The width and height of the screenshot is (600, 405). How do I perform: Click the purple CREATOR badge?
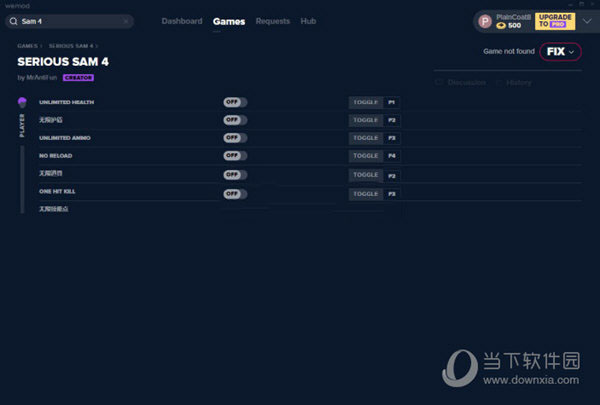tap(78, 78)
